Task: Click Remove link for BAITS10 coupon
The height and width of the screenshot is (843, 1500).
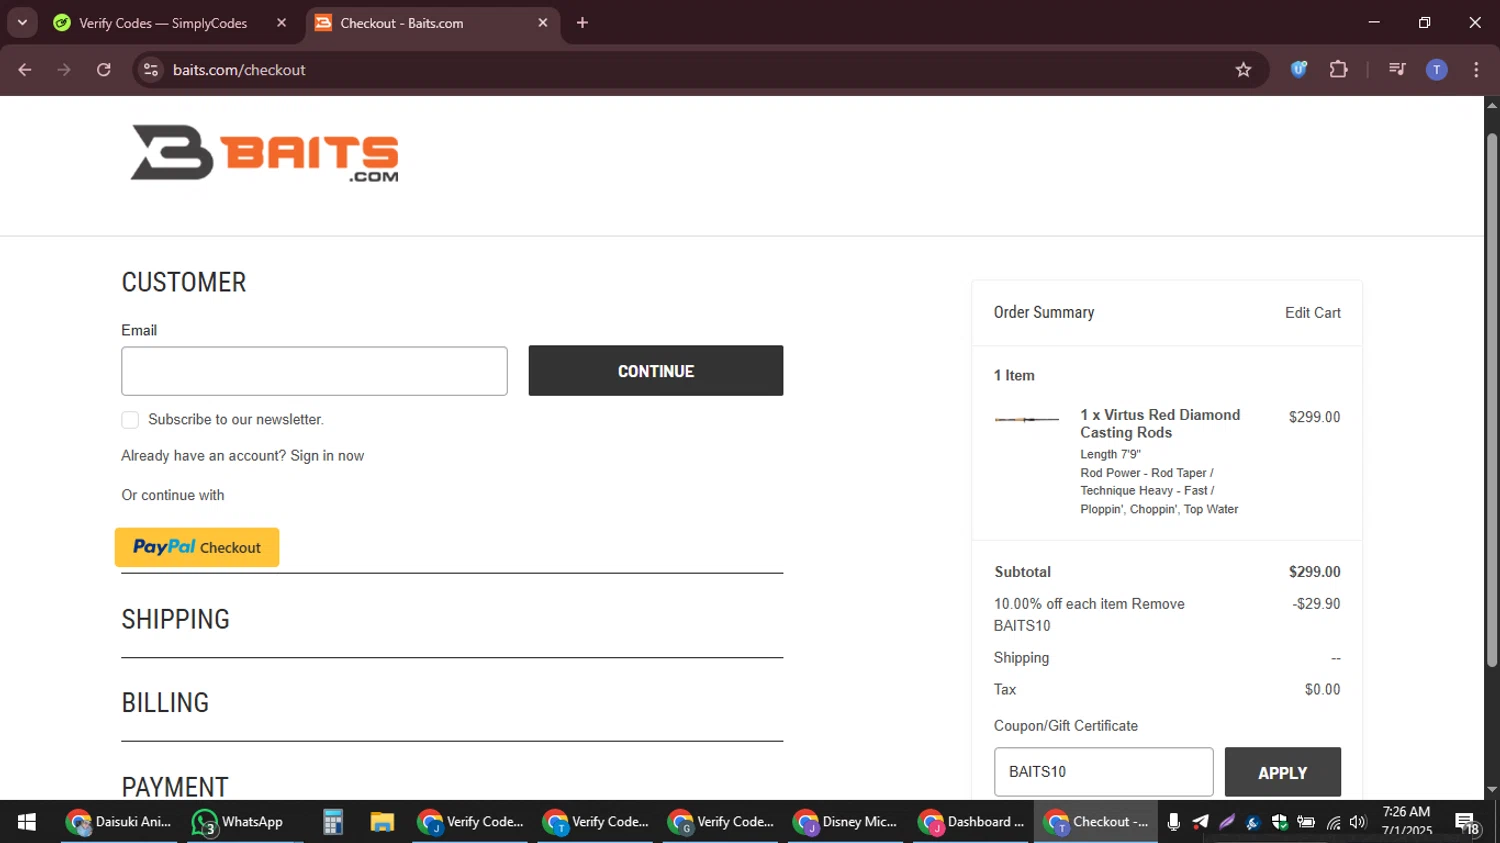Action: (x=1158, y=604)
